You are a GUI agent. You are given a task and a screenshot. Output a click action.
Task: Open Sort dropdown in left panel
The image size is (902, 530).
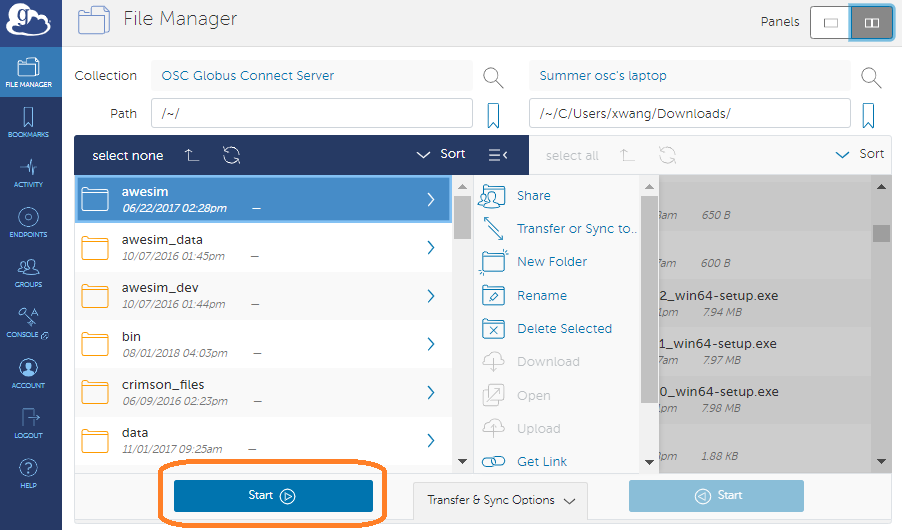click(x=441, y=154)
